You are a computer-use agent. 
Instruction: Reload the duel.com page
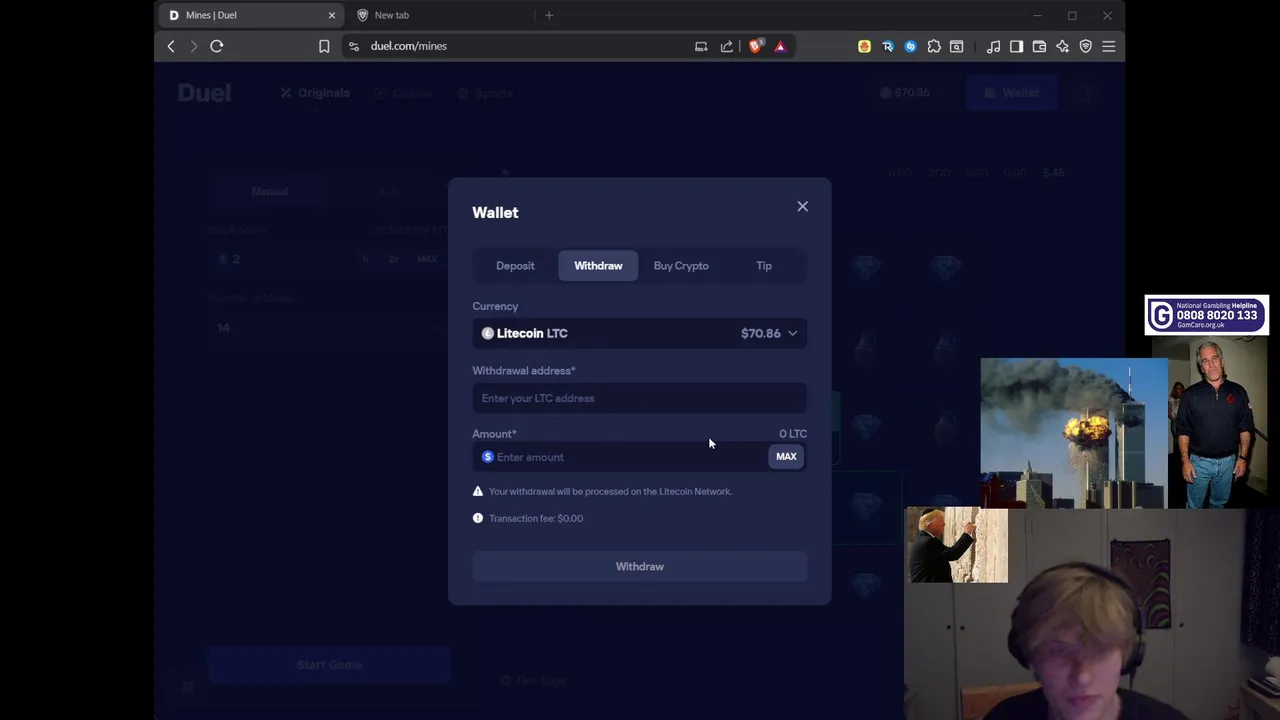217,46
